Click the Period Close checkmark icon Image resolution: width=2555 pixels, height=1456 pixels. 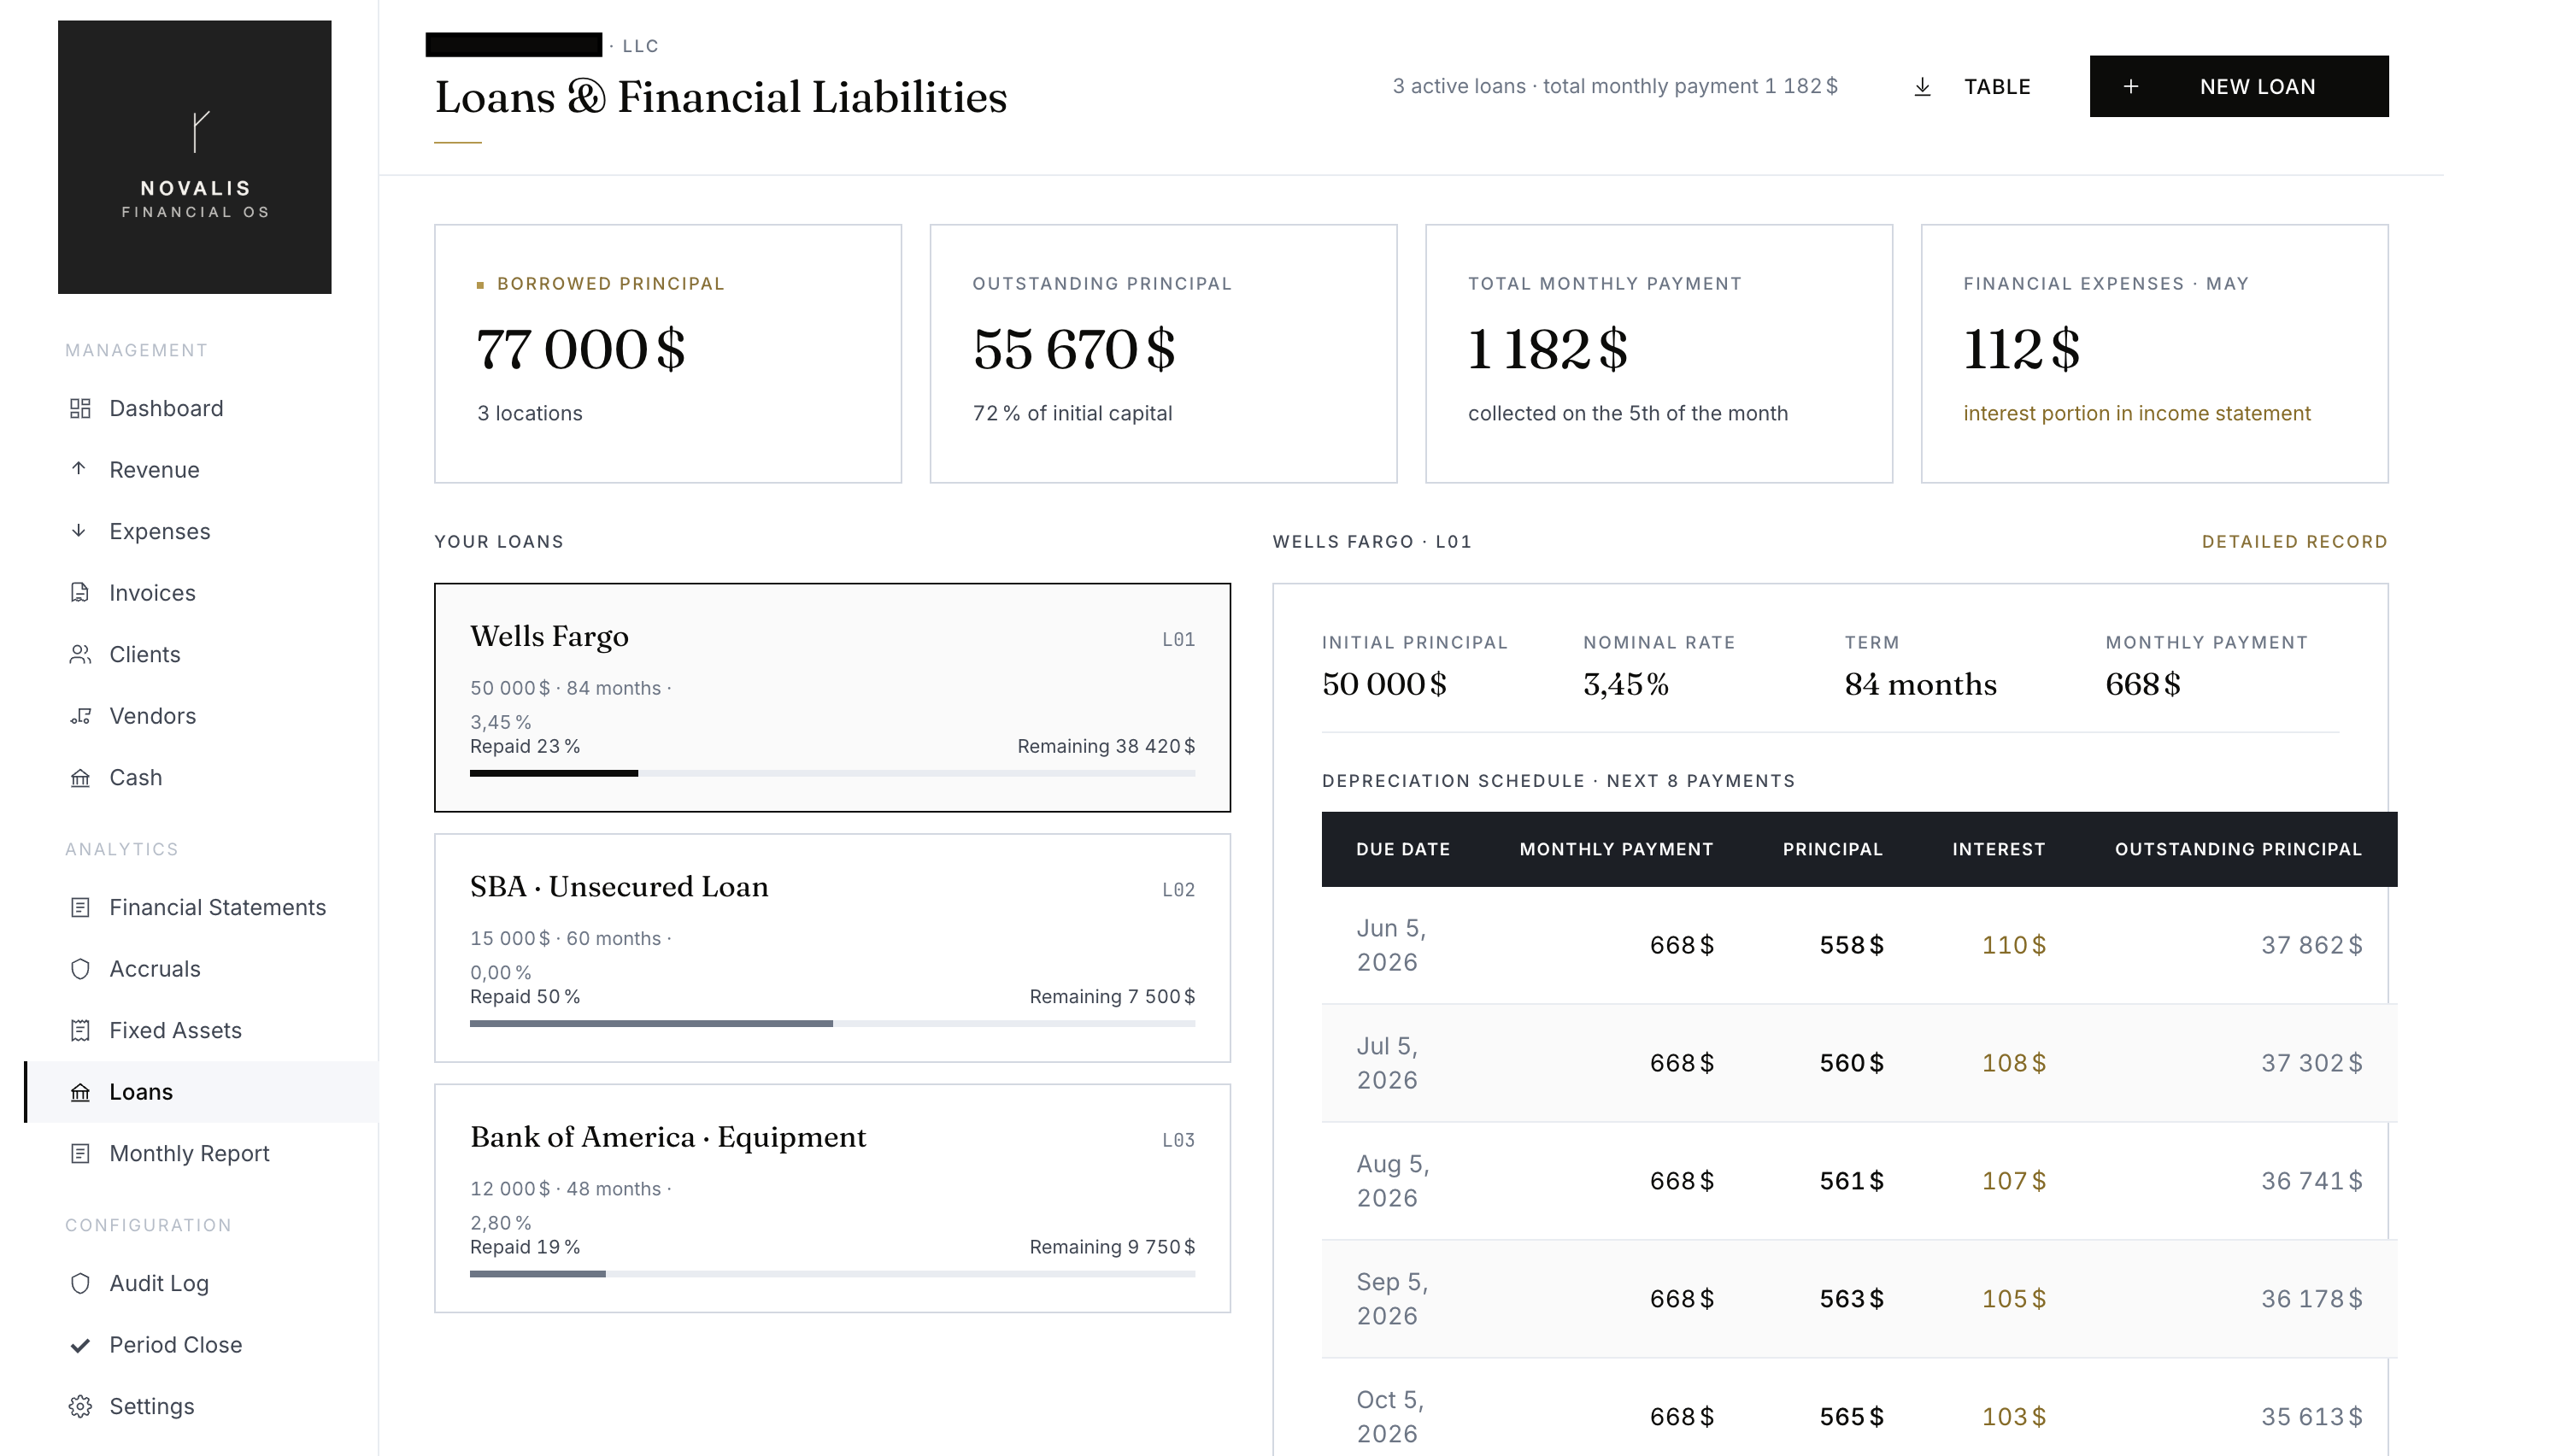tap(80, 1345)
